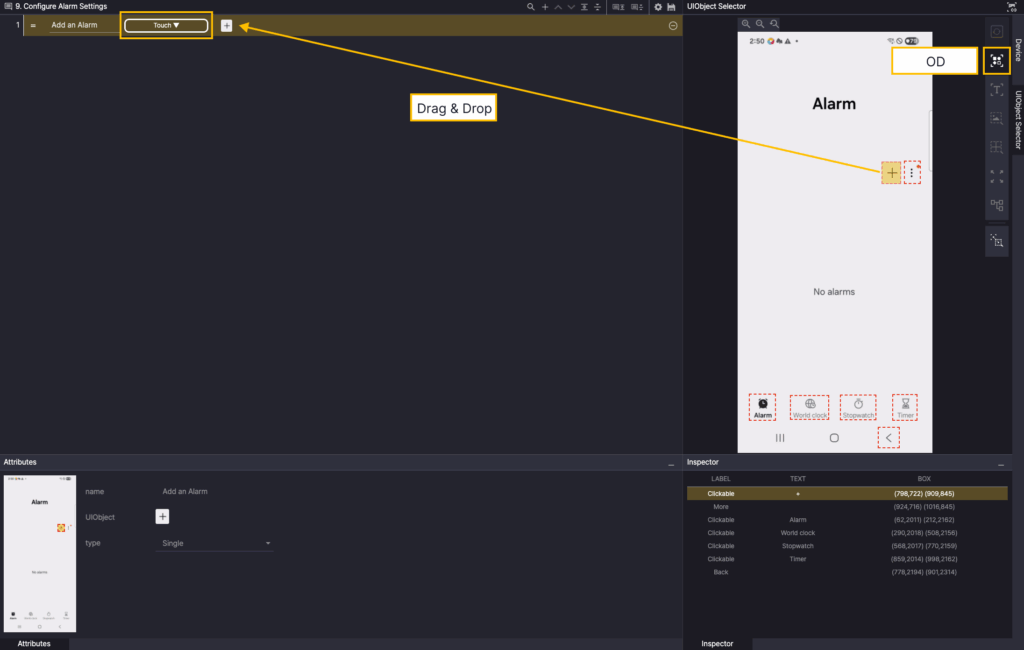Image resolution: width=1024 pixels, height=650 pixels.
Task: Open settings gear in top toolbar
Action: 657,7
